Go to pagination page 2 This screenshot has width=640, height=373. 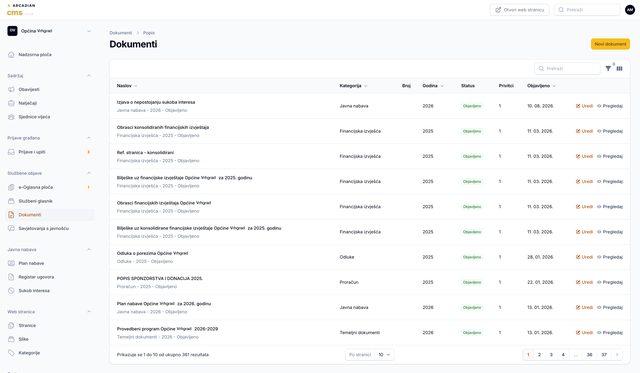540,355
